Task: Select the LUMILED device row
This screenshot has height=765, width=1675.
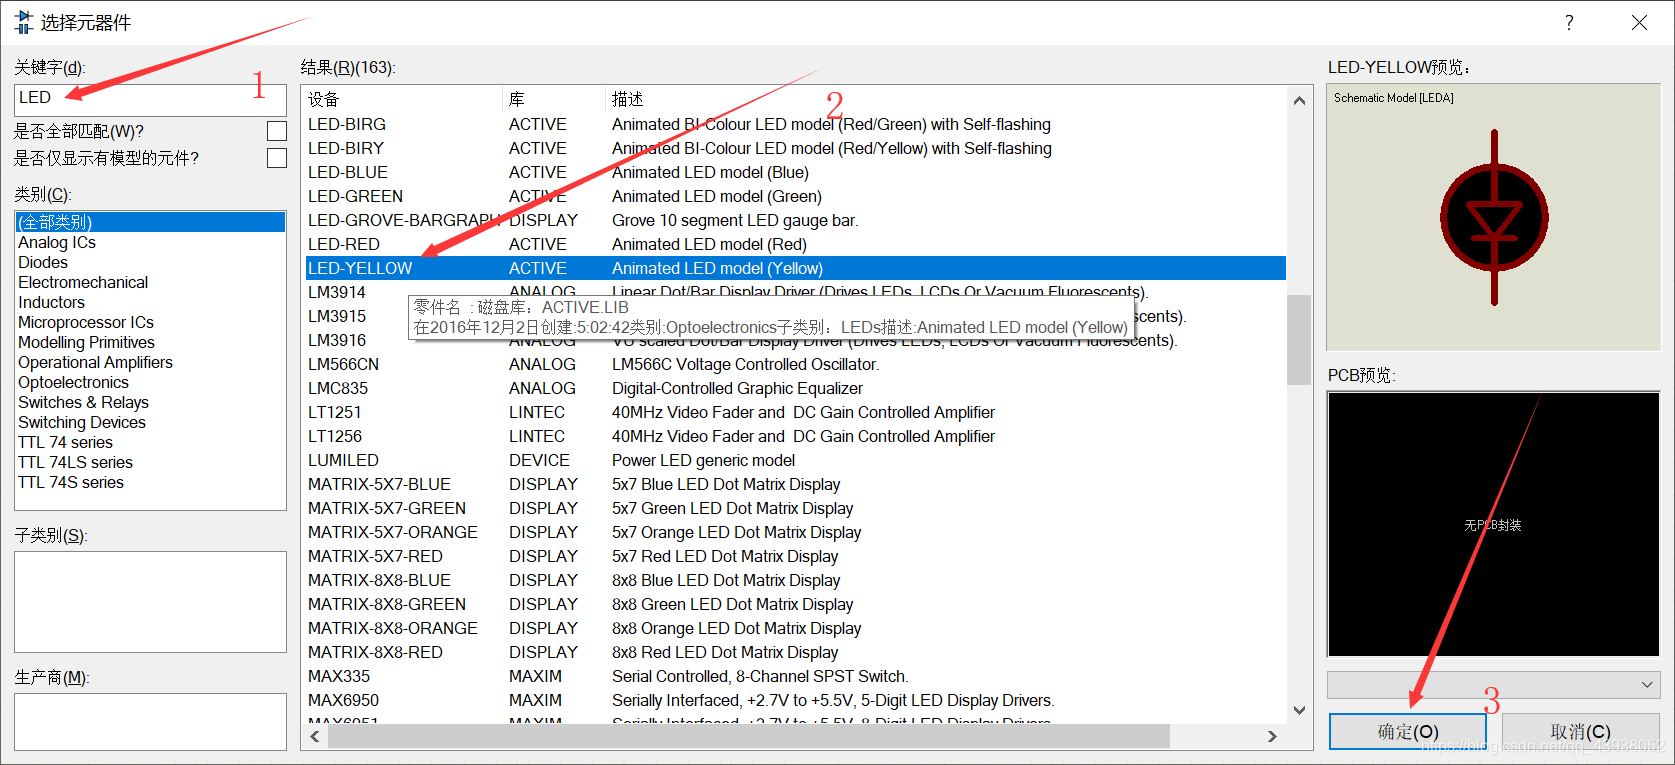Action: click(x=795, y=460)
